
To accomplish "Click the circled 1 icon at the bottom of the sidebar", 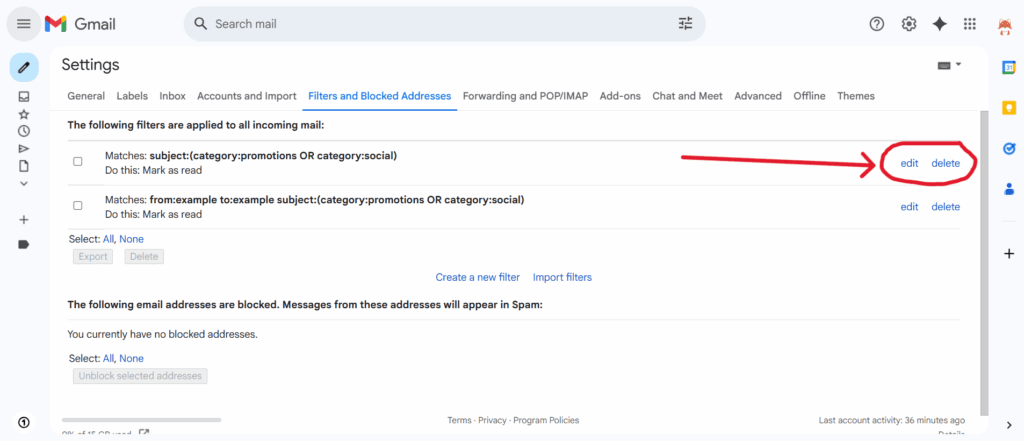I will click(x=24, y=422).
